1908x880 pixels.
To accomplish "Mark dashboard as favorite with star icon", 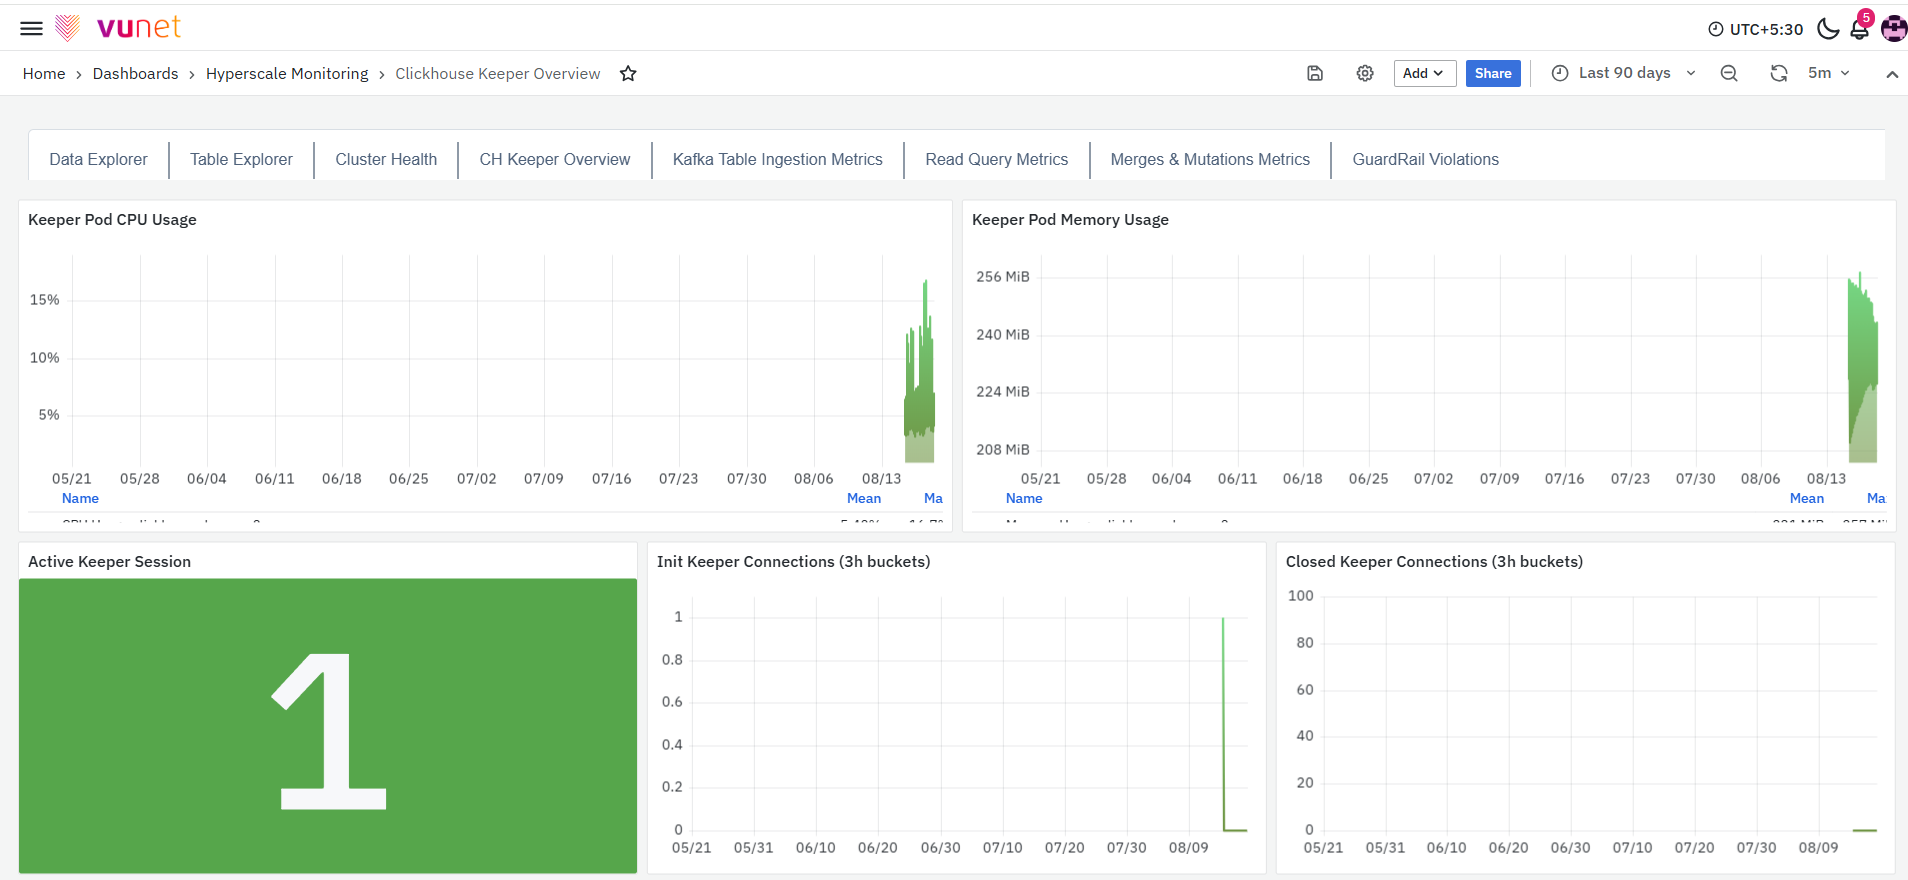I will coord(628,73).
